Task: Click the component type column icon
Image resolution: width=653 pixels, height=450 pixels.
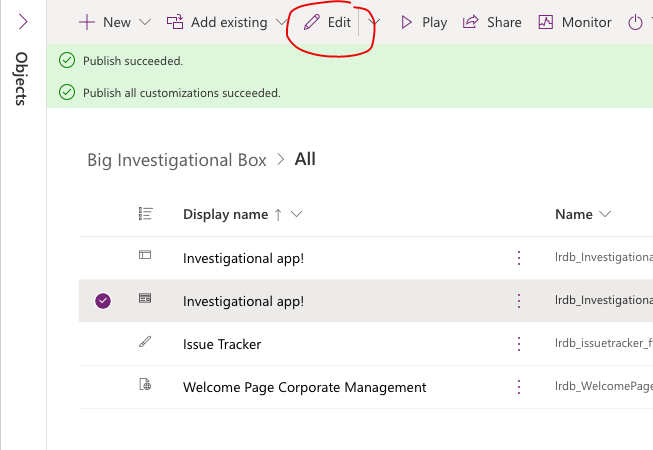Action: (x=145, y=214)
